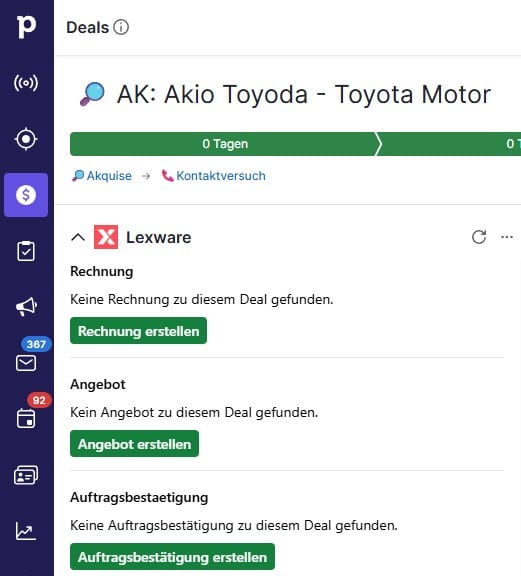Select the first 0 Tagen pipeline stage
521x576 pixels.
click(x=225, y=144)
